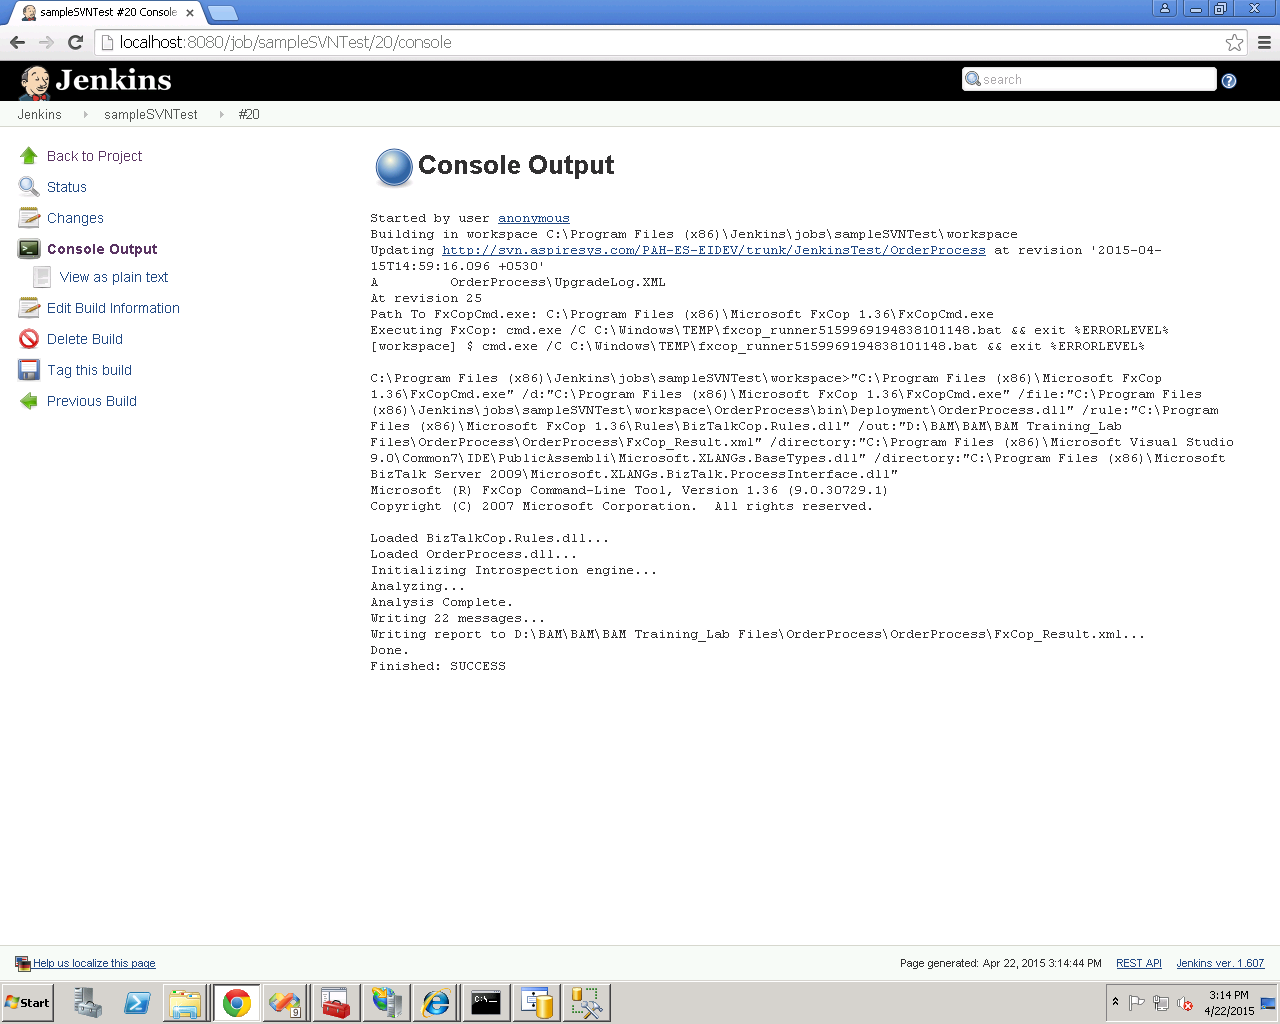Open Back to Project link
Image resolution: width=1280 pixels, height=1024 pixels.
pyautogui.click(x=94, y=156)
